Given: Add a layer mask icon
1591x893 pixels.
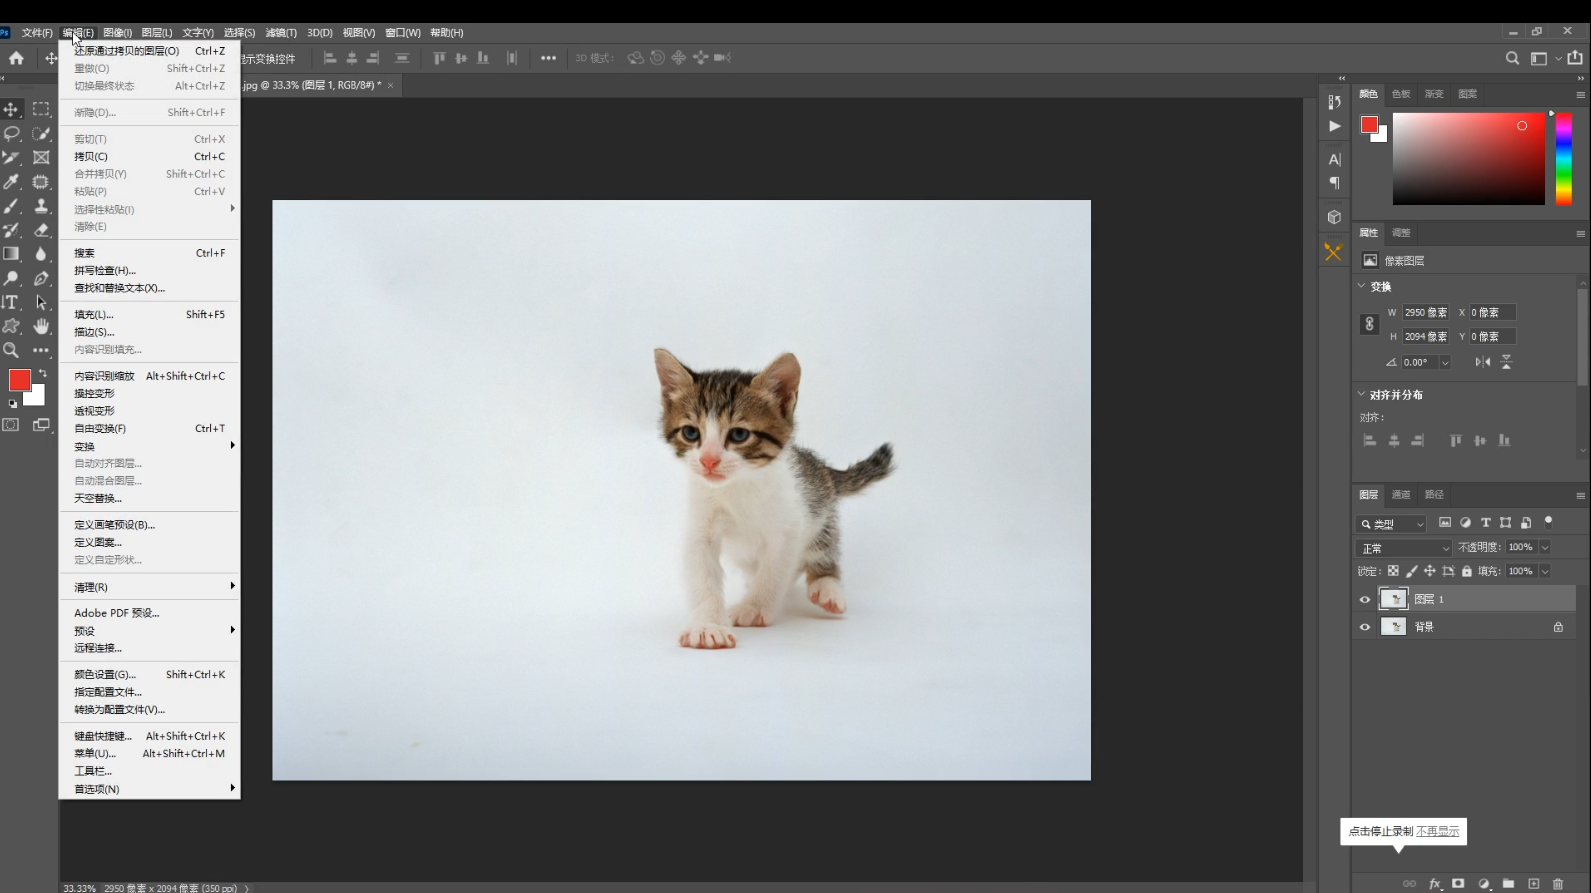Looking at the screenshot, I should pyautogui.click(x=1459, y=884).
